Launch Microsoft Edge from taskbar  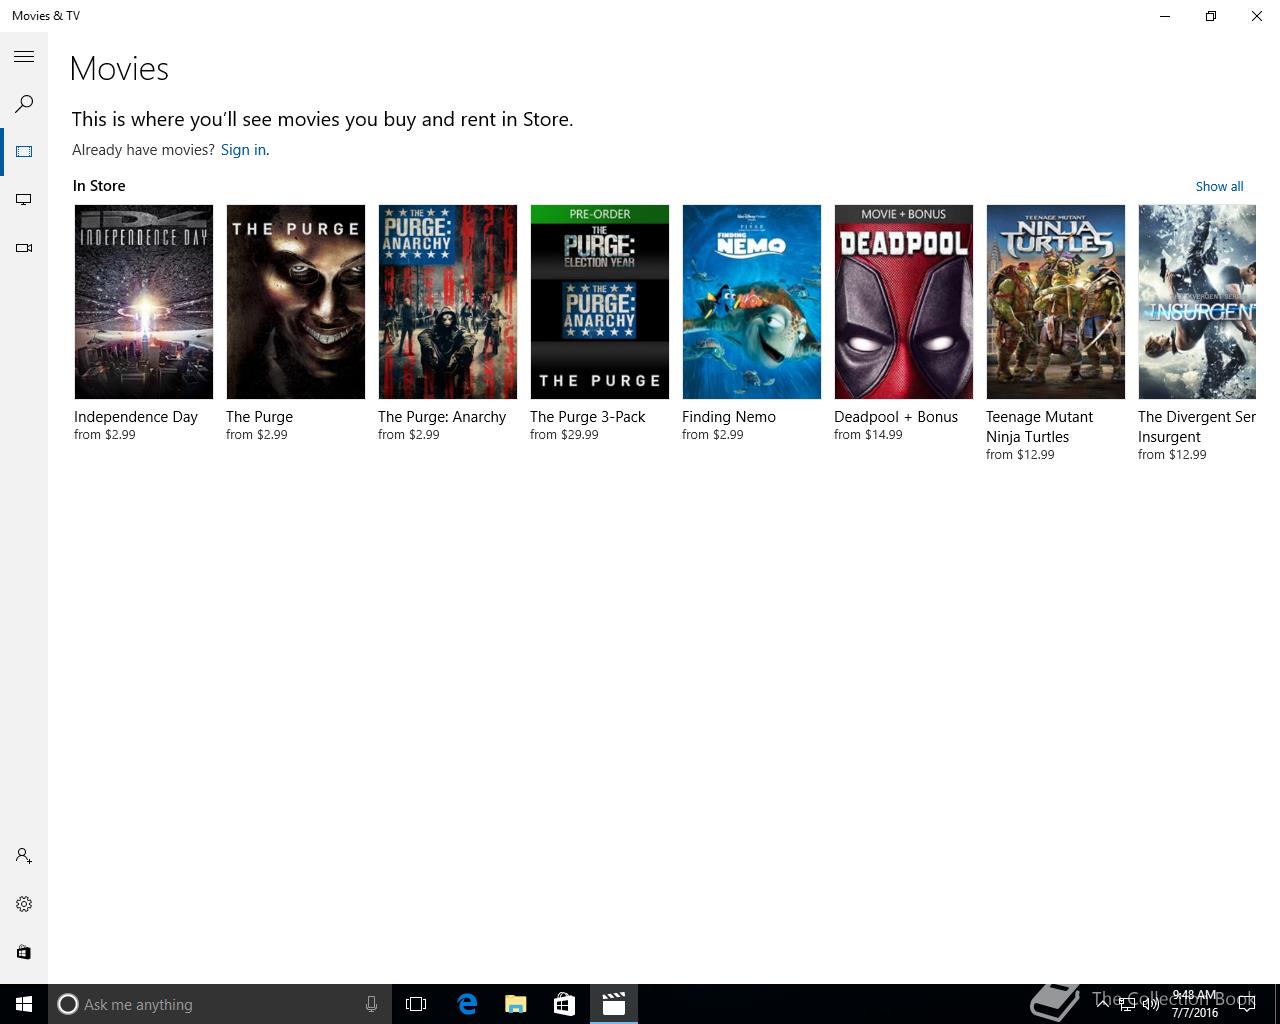[x=467, y=1004]
